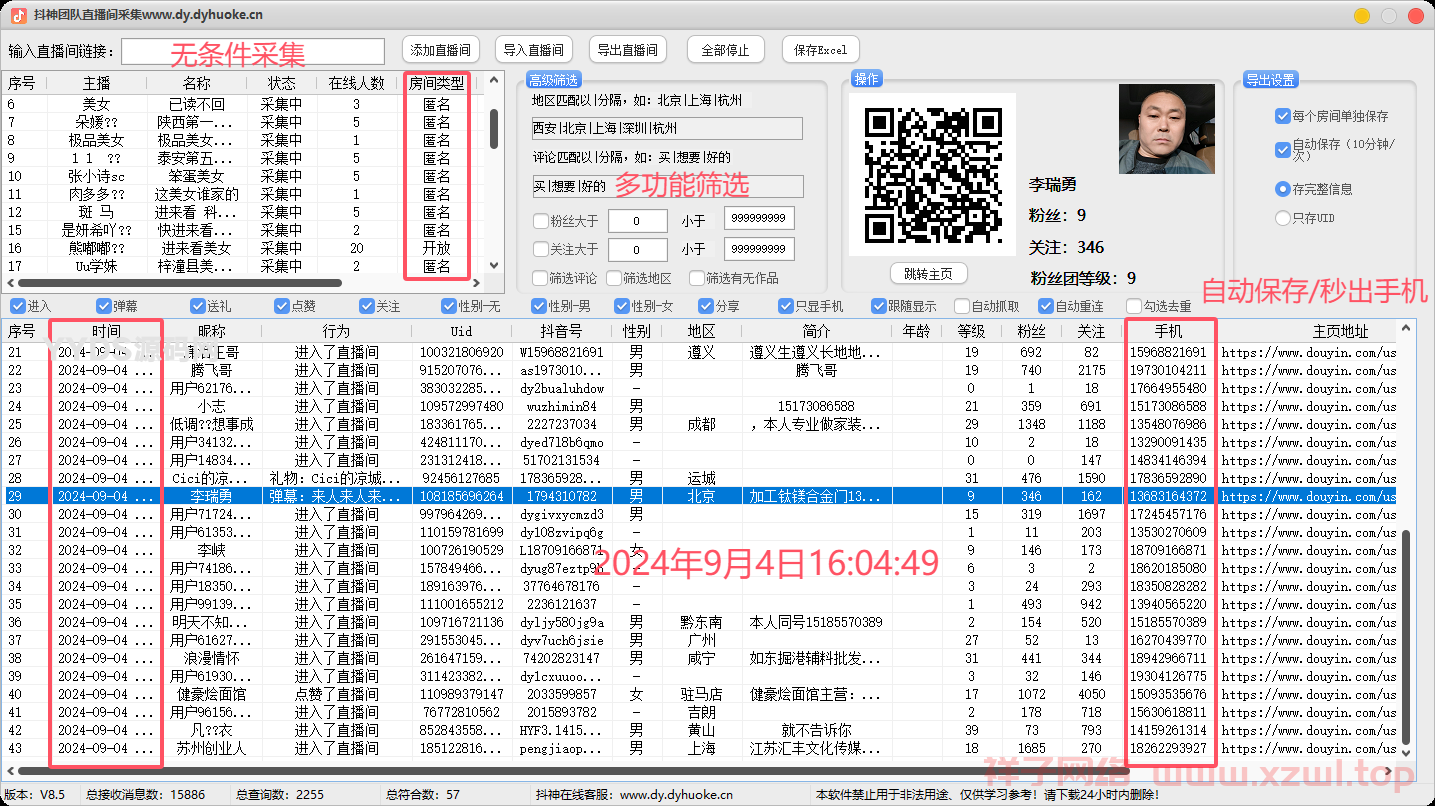Stop all with 全部停止 button
Image resolution: width=1435 pixels, height=806 pixels.
pos(726,50)
